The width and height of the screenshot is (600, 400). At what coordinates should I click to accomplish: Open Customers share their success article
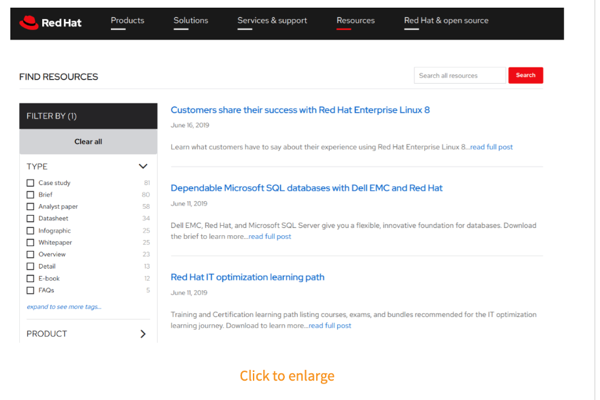300,110
